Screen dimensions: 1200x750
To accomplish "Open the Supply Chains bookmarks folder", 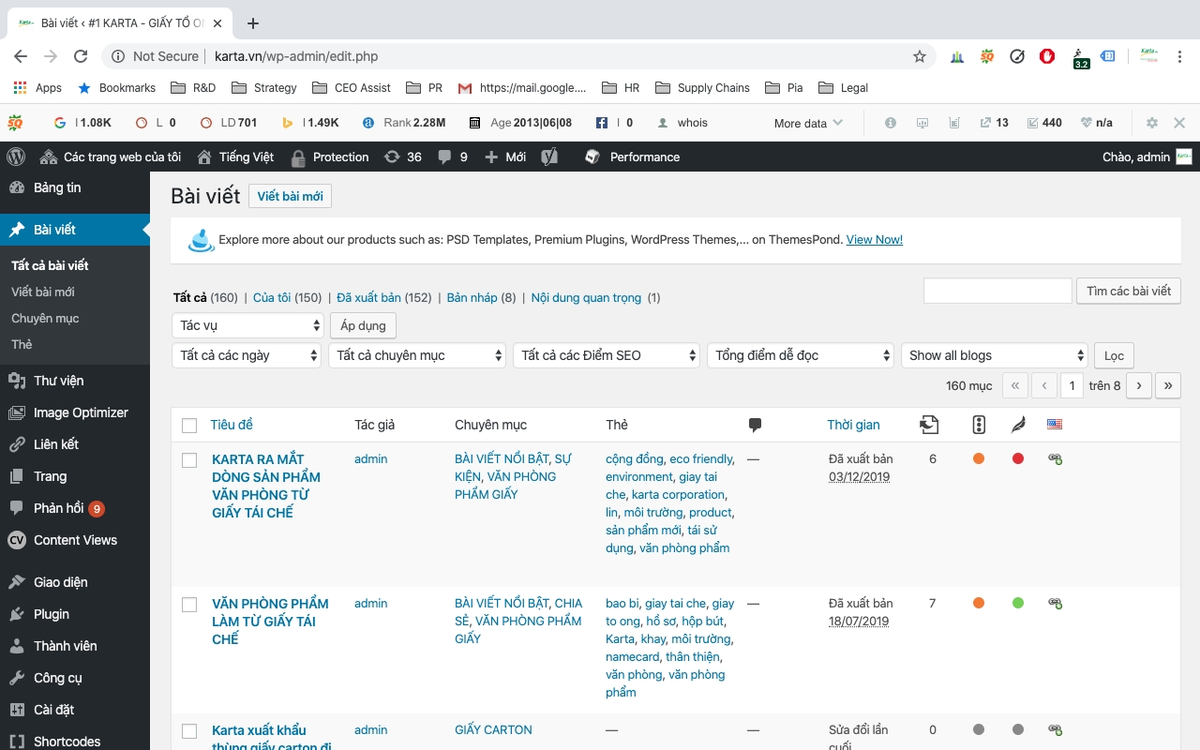I will click(x=702, y=88).
